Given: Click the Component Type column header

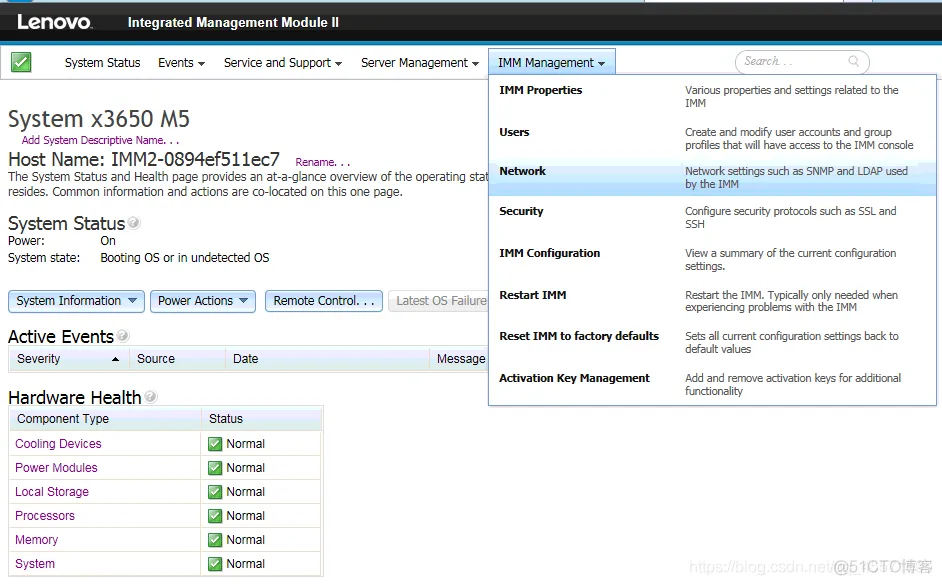Looking at the screenshot, I should [x=105, y=419].
